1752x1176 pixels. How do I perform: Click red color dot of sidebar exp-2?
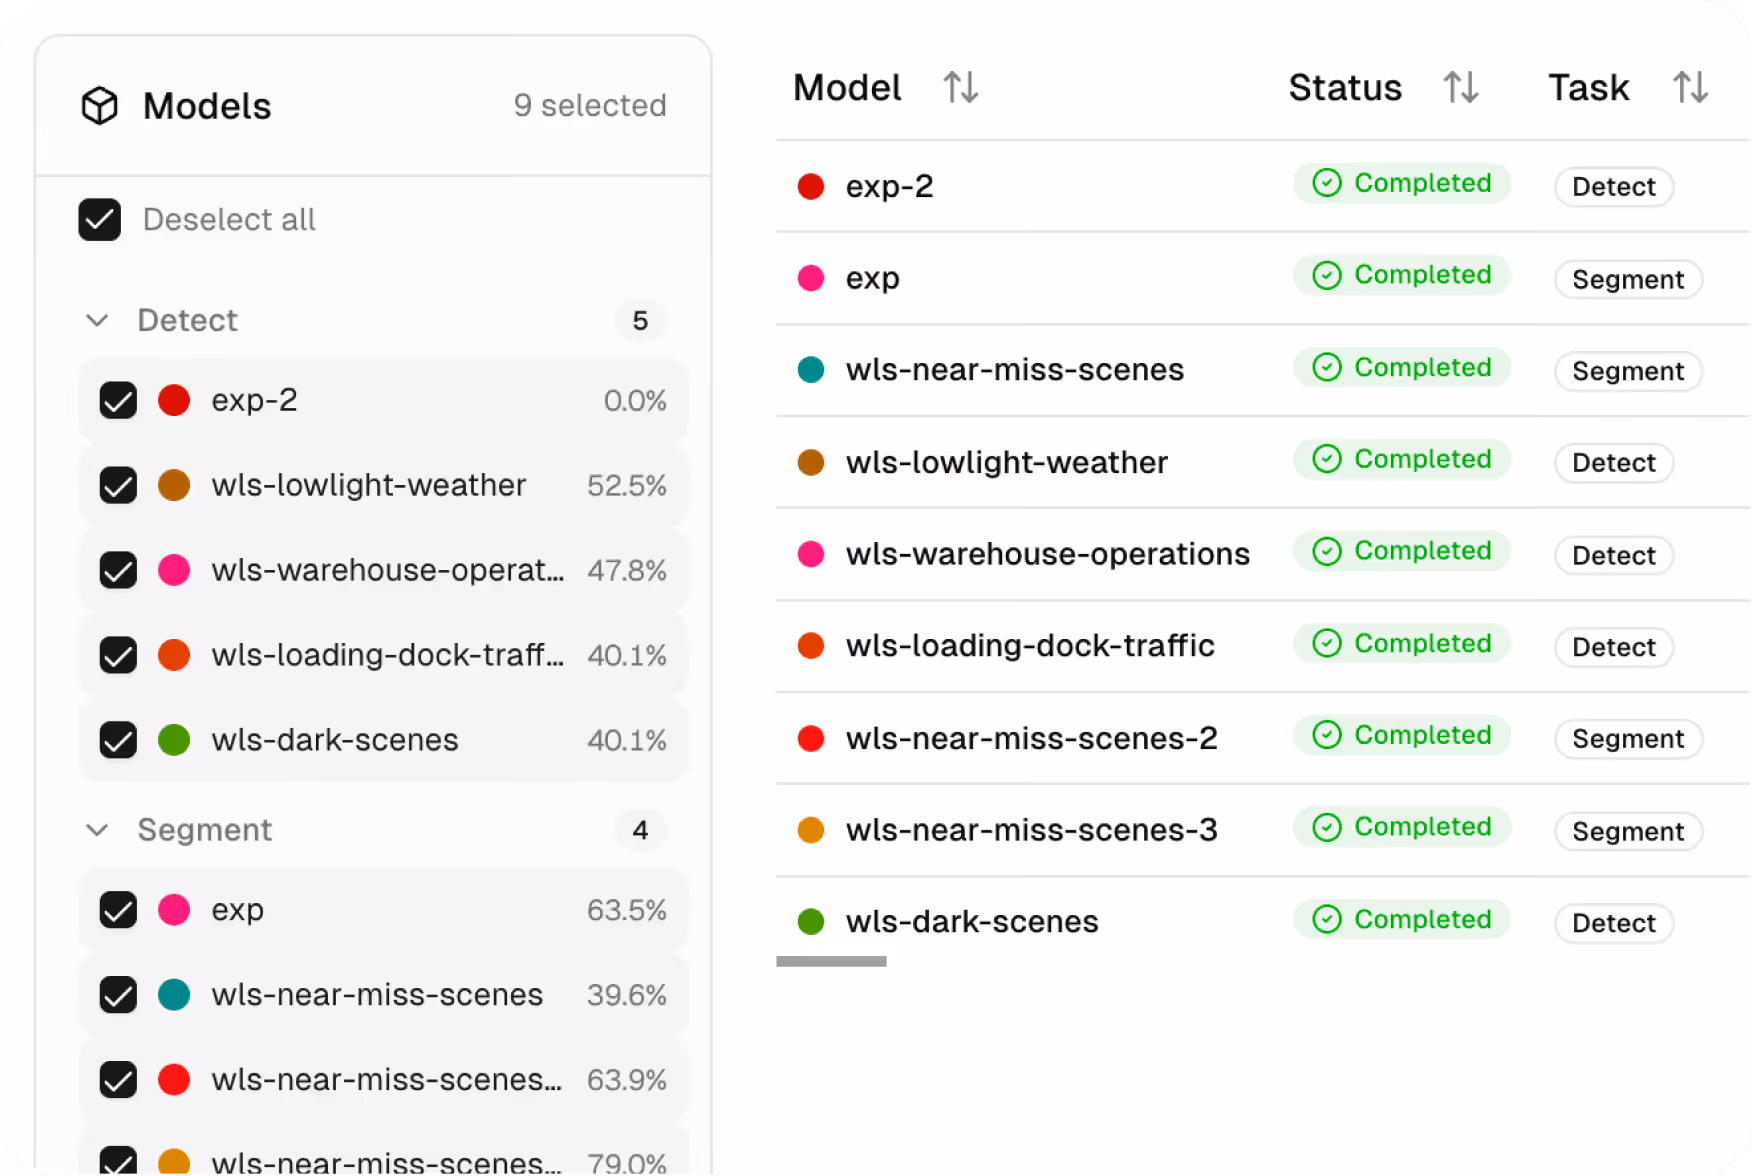(x=174, y=400)
